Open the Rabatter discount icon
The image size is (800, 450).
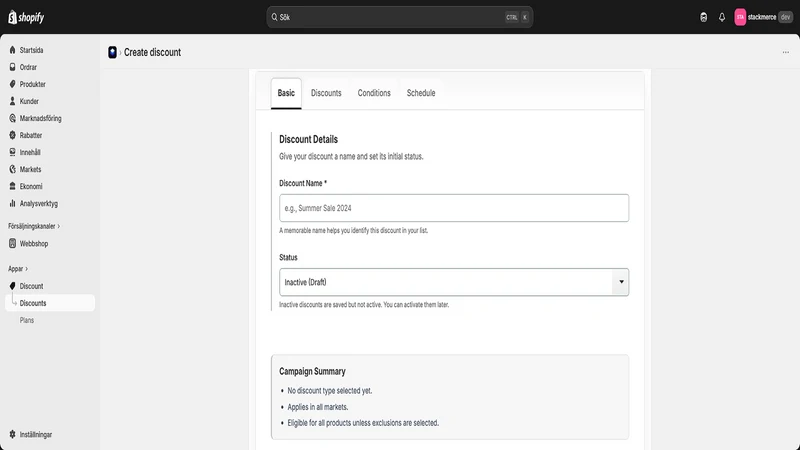click(12, 135)
